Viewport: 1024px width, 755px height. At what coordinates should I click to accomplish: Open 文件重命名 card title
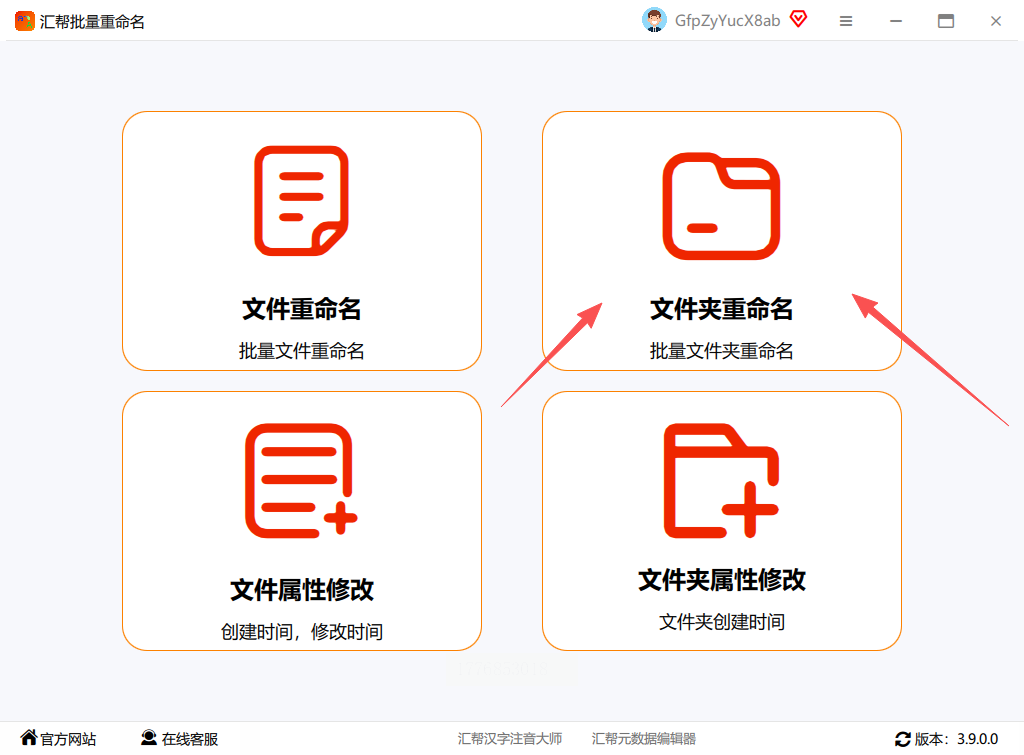click(x=301, y=309)
